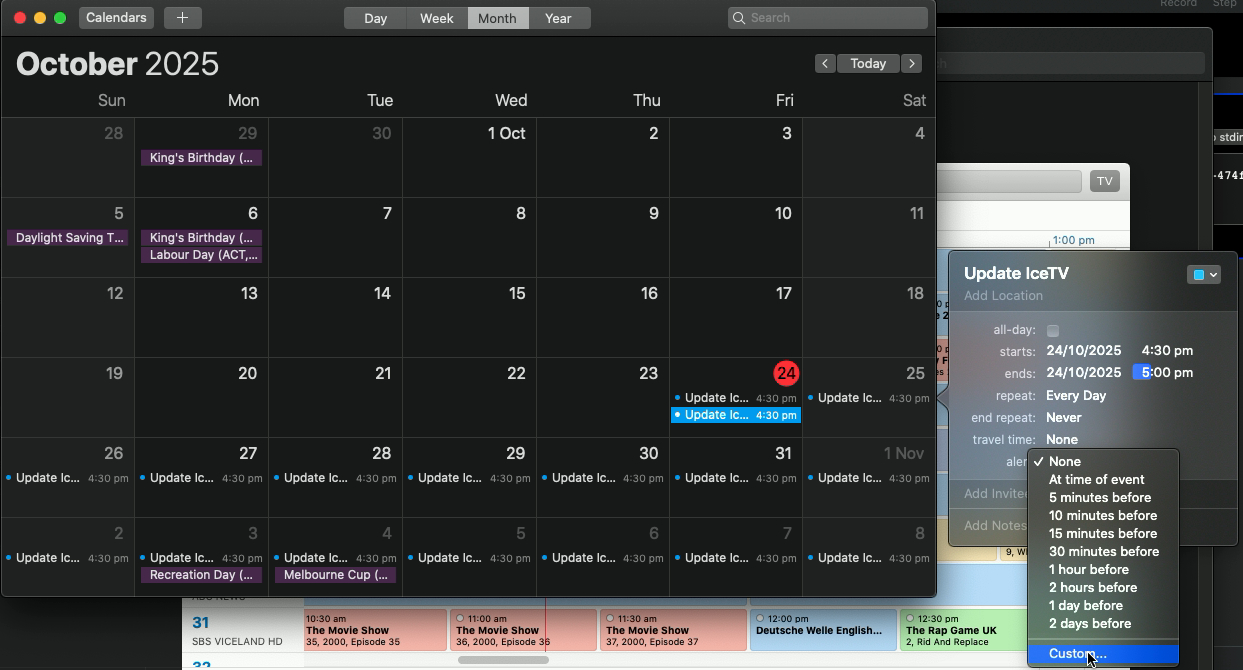
Task: Open the travel time None dropdown
Action: tap(1062, 440)
